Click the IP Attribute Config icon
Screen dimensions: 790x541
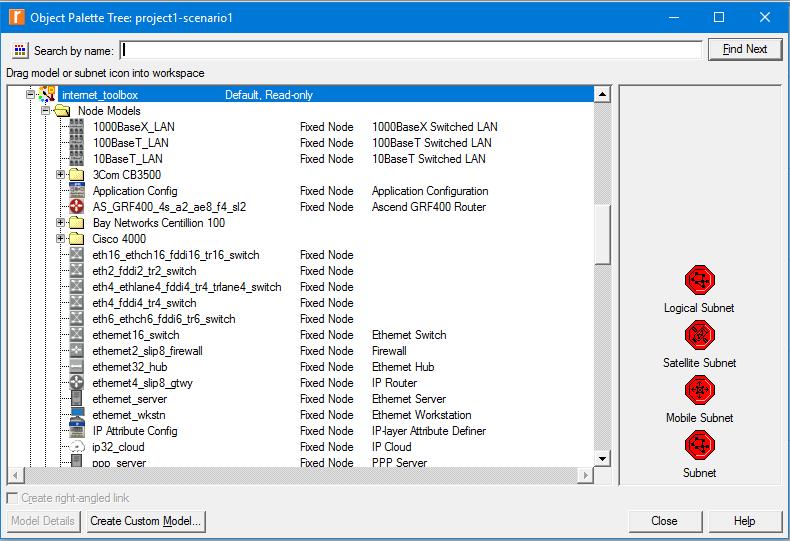(x=77, y=431)
